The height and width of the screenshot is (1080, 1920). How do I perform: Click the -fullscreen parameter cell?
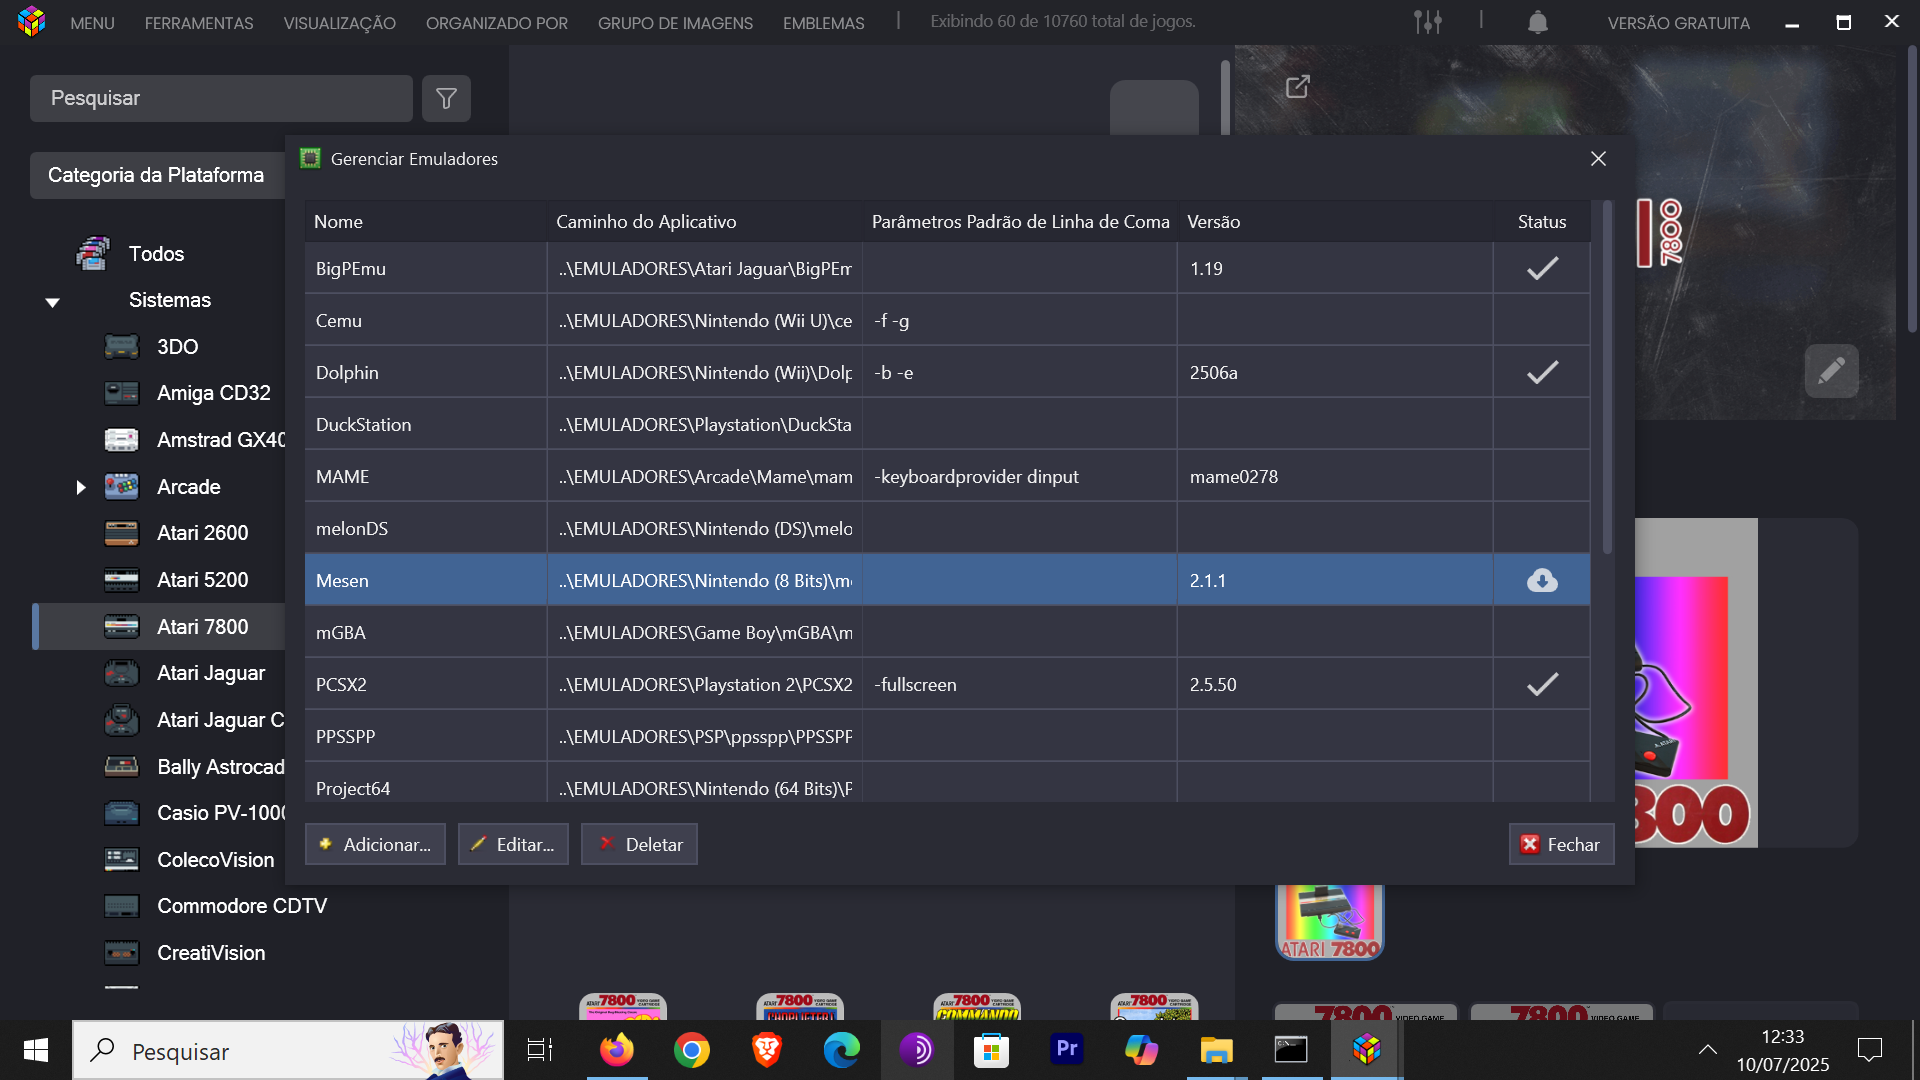[1019, 684]
